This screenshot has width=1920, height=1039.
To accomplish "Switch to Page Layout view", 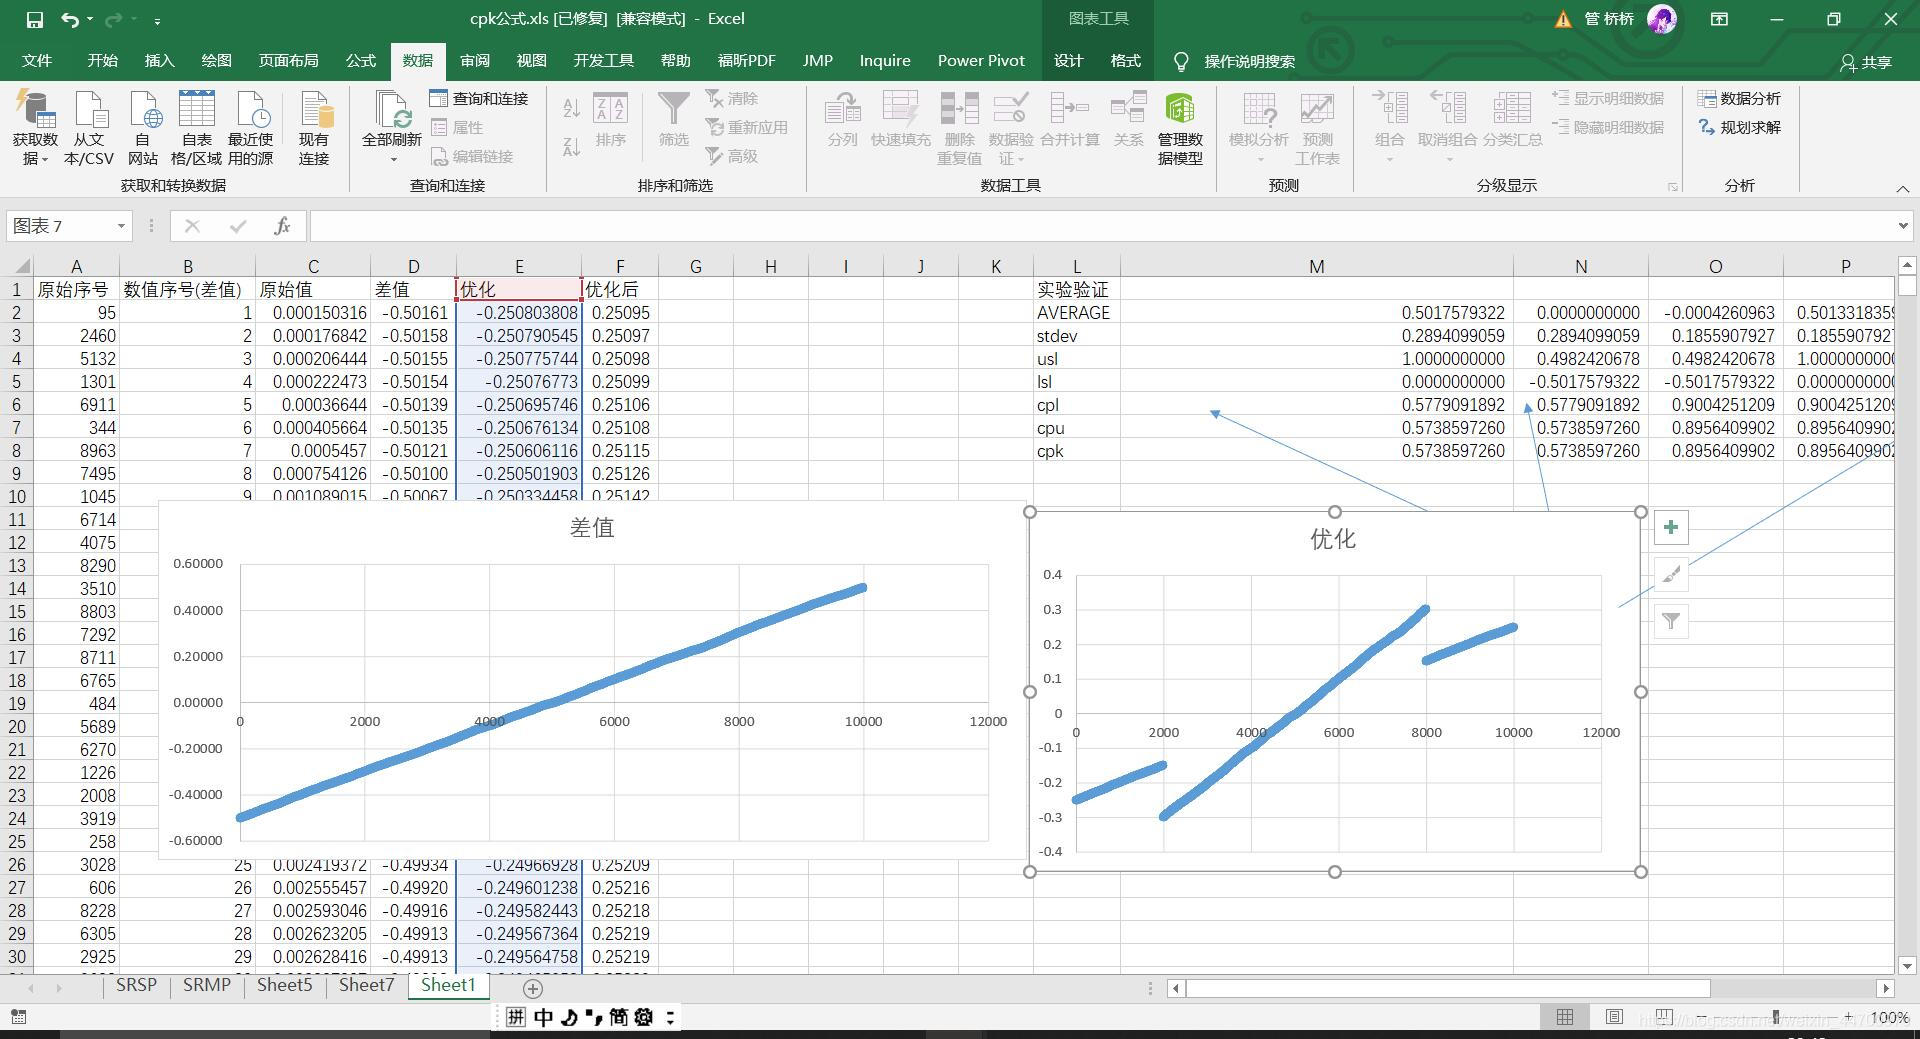I will 1614,1017.
